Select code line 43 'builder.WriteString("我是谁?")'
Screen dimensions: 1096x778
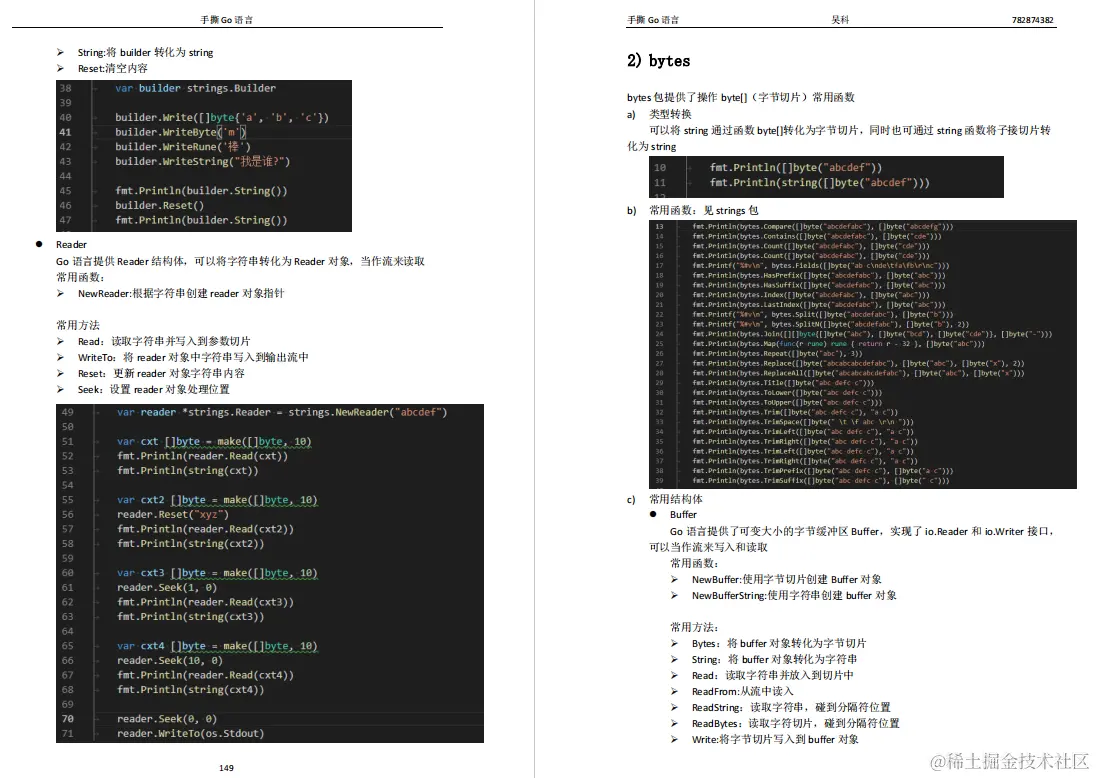203,161
